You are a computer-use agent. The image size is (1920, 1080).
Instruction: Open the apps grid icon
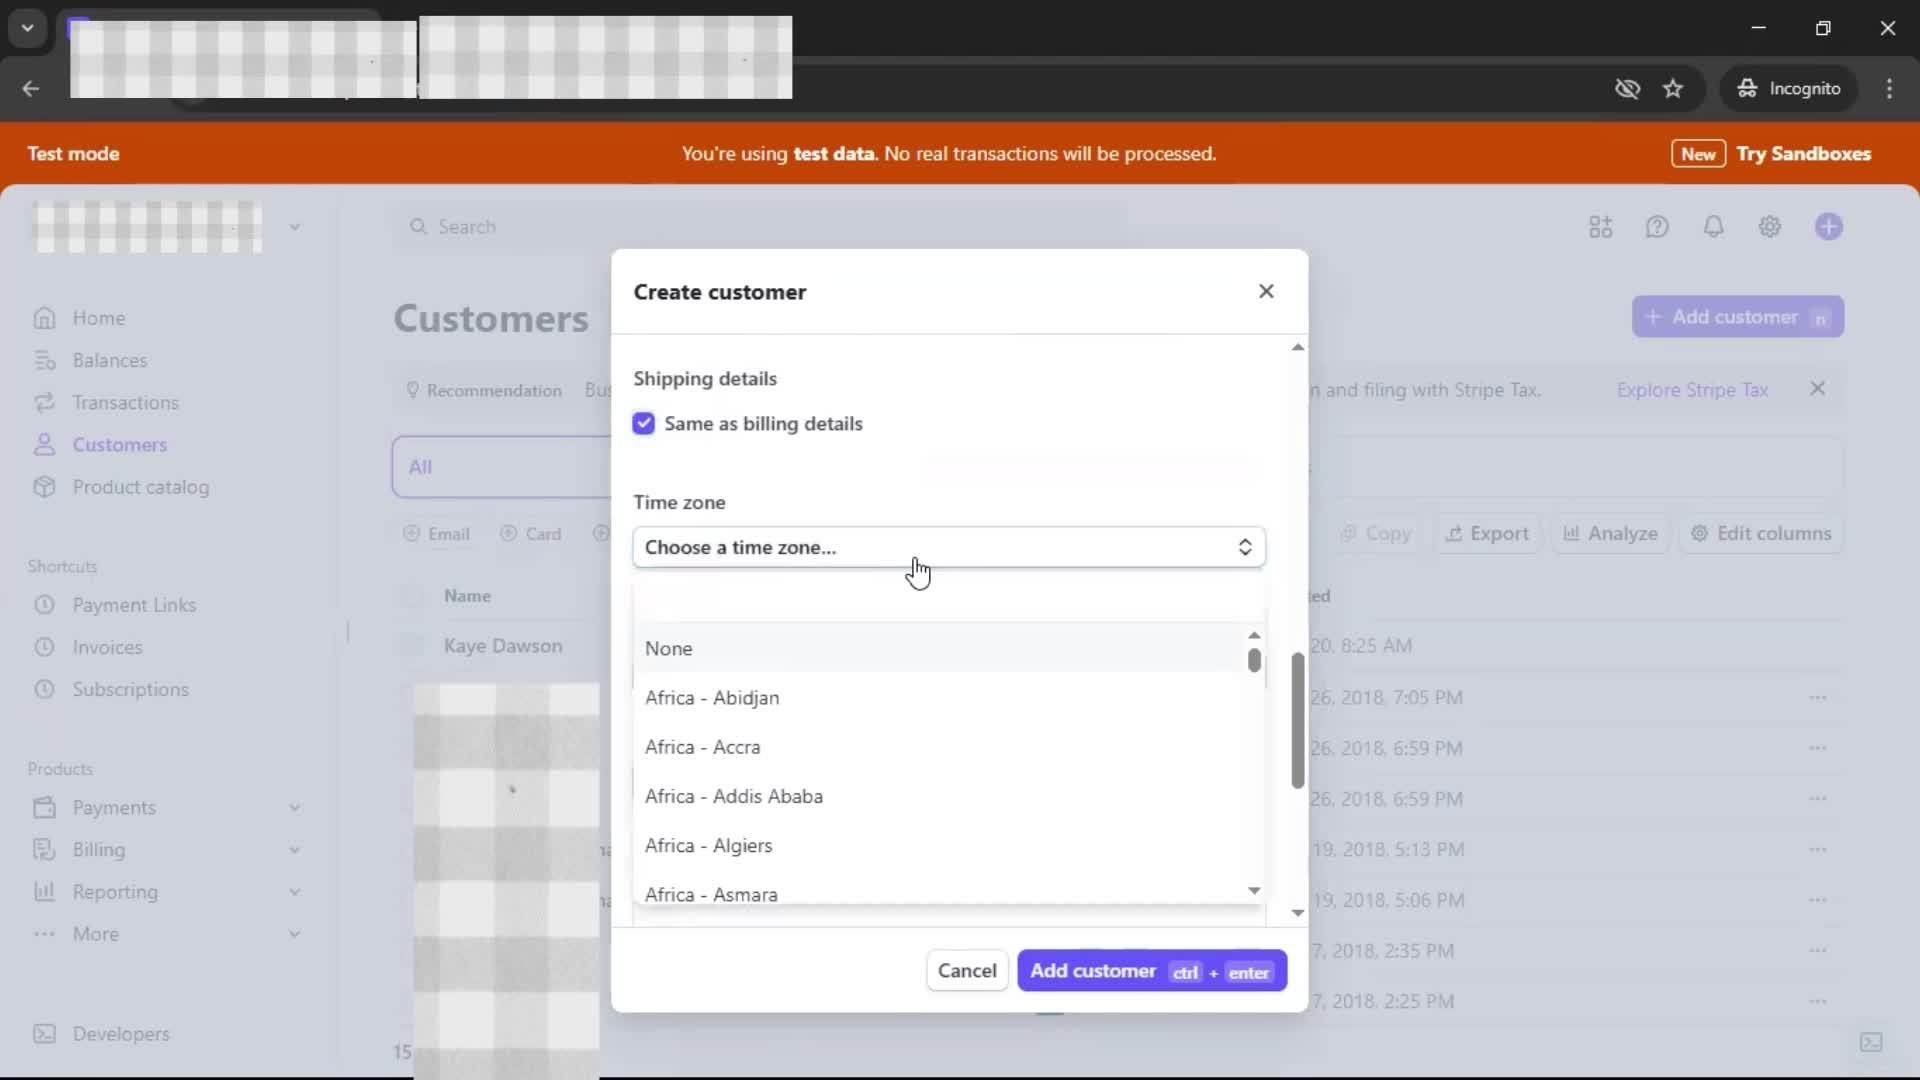point(1600,227)
